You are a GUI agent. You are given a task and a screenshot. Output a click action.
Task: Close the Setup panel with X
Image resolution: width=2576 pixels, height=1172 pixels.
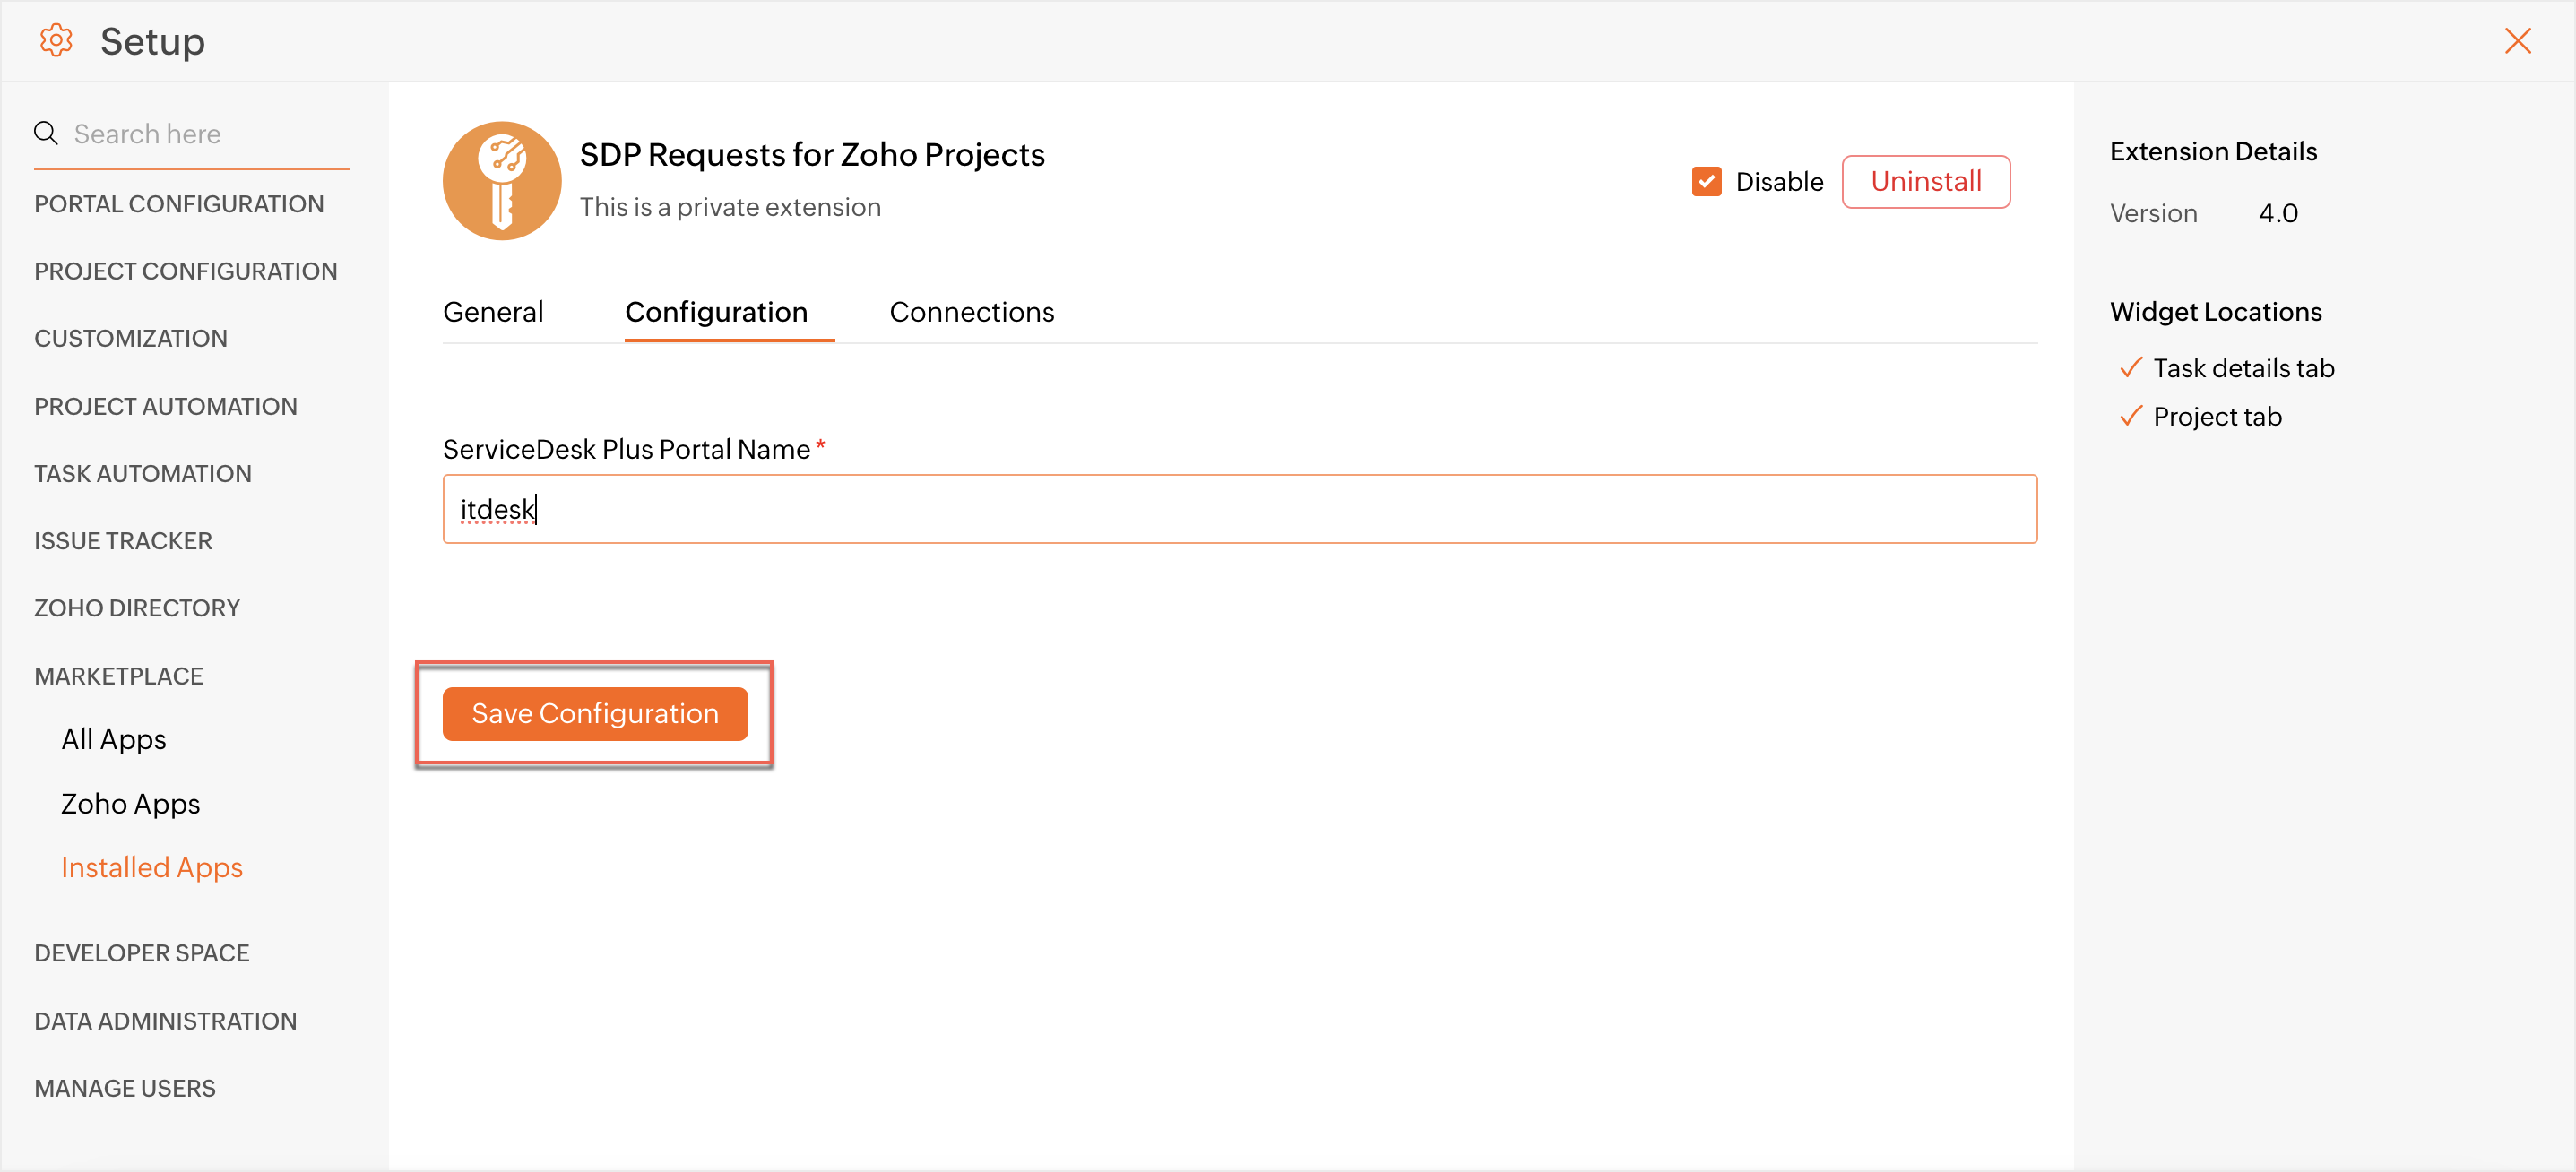point(2517,41)
